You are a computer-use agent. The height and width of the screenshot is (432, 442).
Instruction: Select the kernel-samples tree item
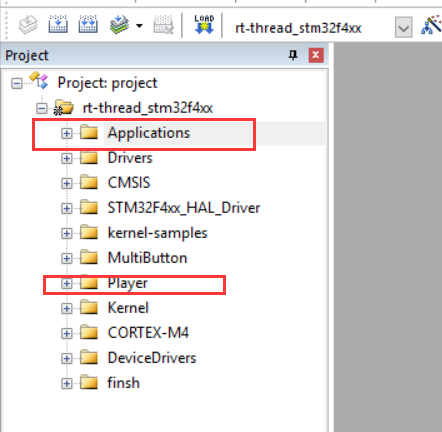tap(157, 233)
